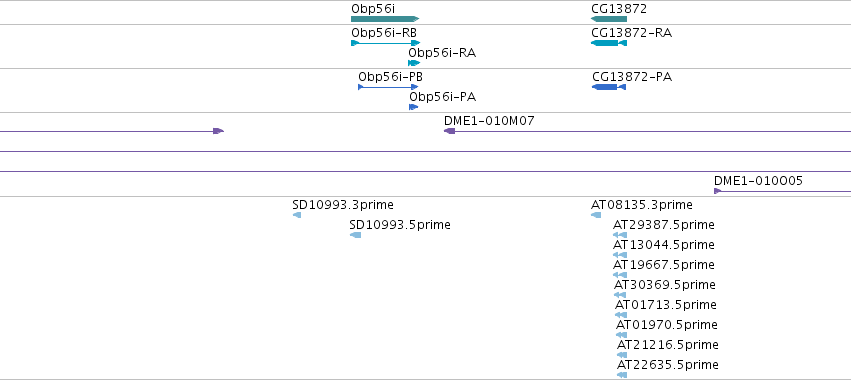Viewport: 851px width, 380px height.
Task: Click the SD10993.5prime EST arrow
Action: click(x=355, y=235)
